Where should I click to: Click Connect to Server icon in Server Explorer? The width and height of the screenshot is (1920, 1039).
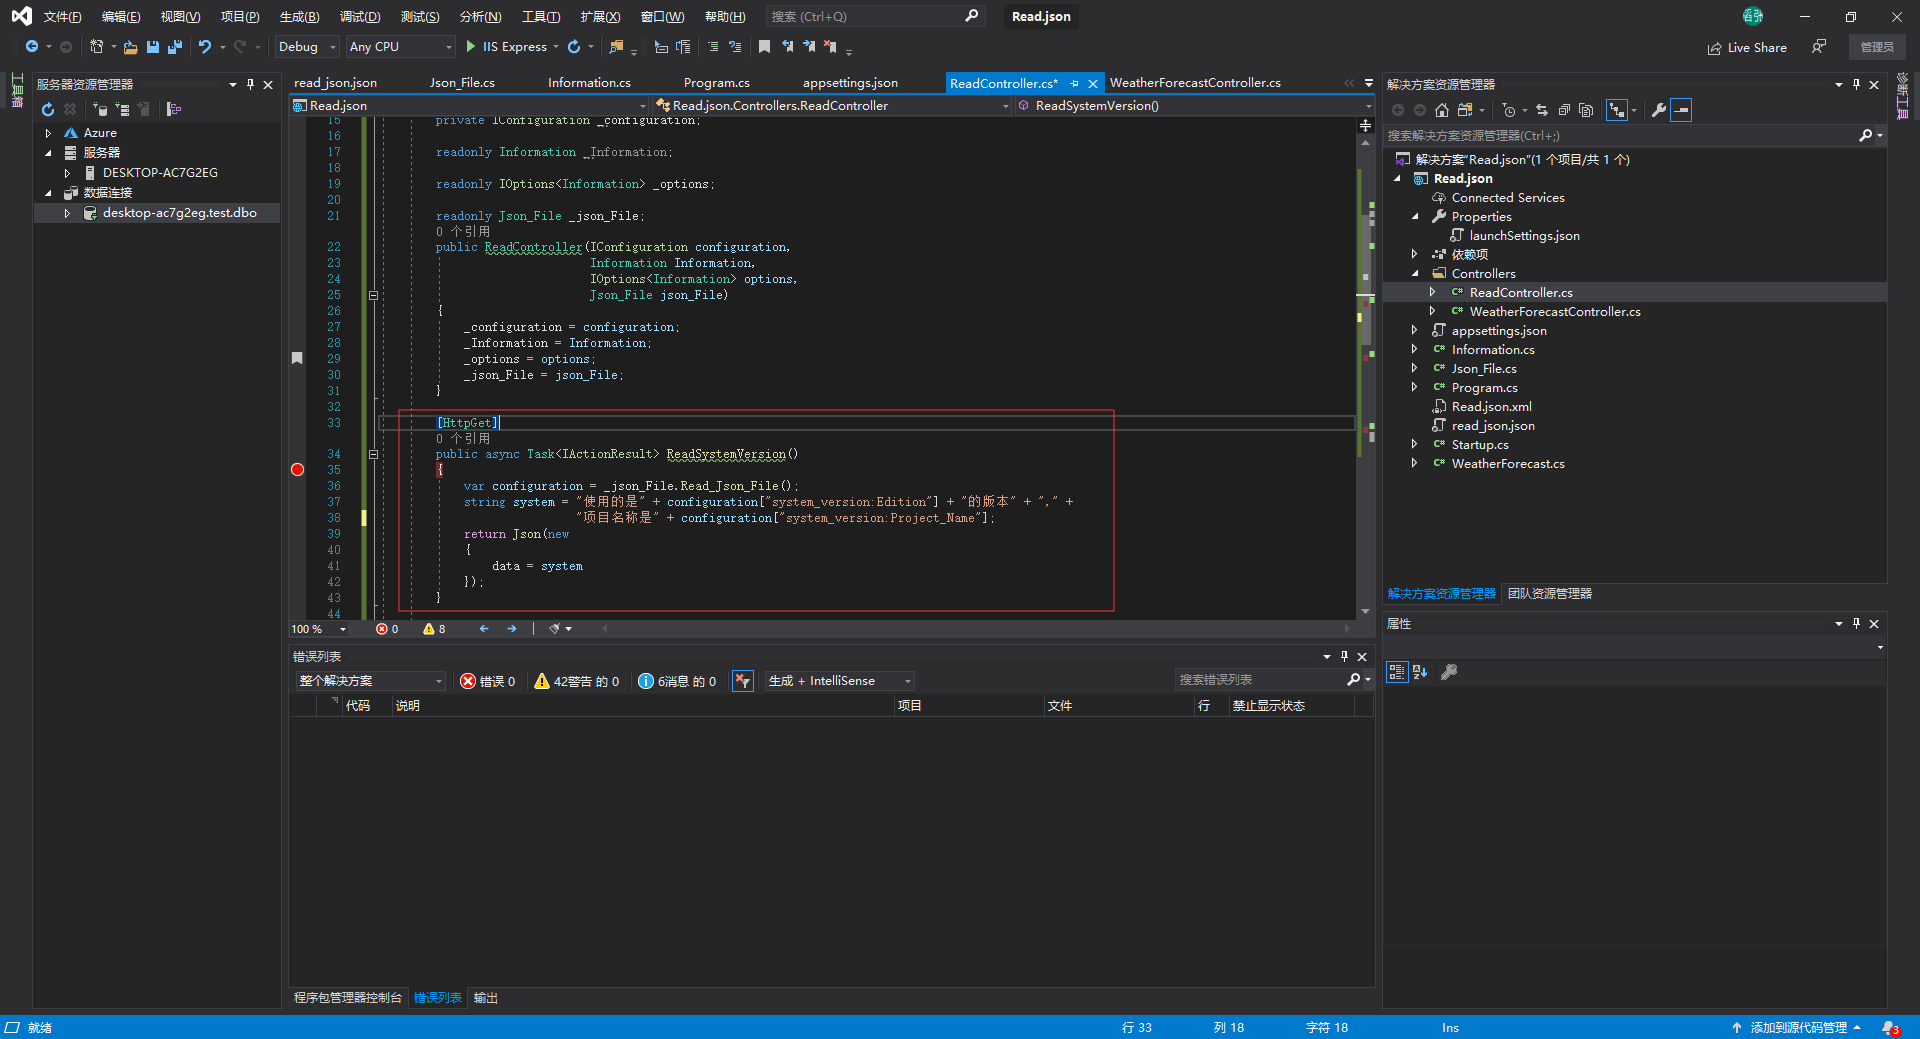(122, 109)
